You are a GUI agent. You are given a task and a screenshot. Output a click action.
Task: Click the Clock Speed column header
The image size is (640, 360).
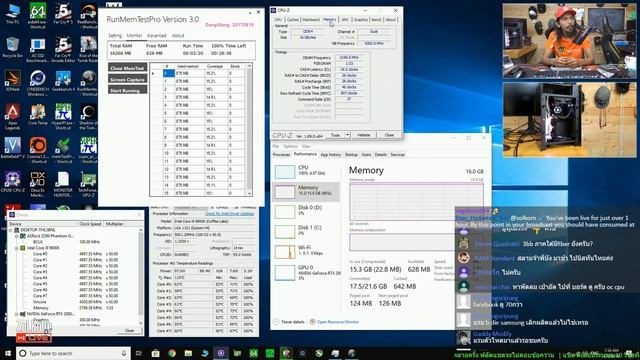click(90, 224)
